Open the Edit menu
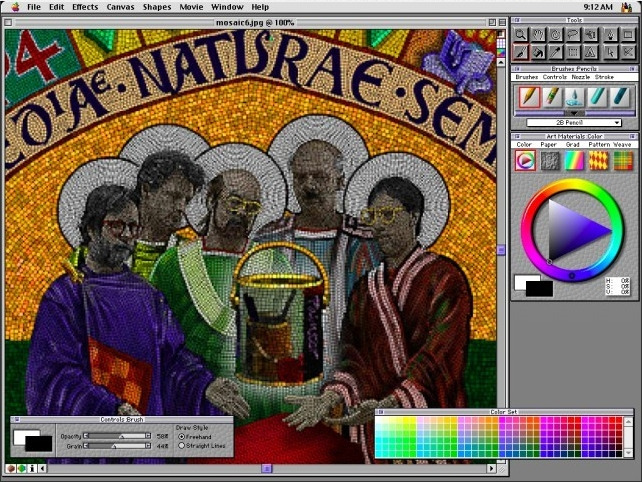 point(57,7)
